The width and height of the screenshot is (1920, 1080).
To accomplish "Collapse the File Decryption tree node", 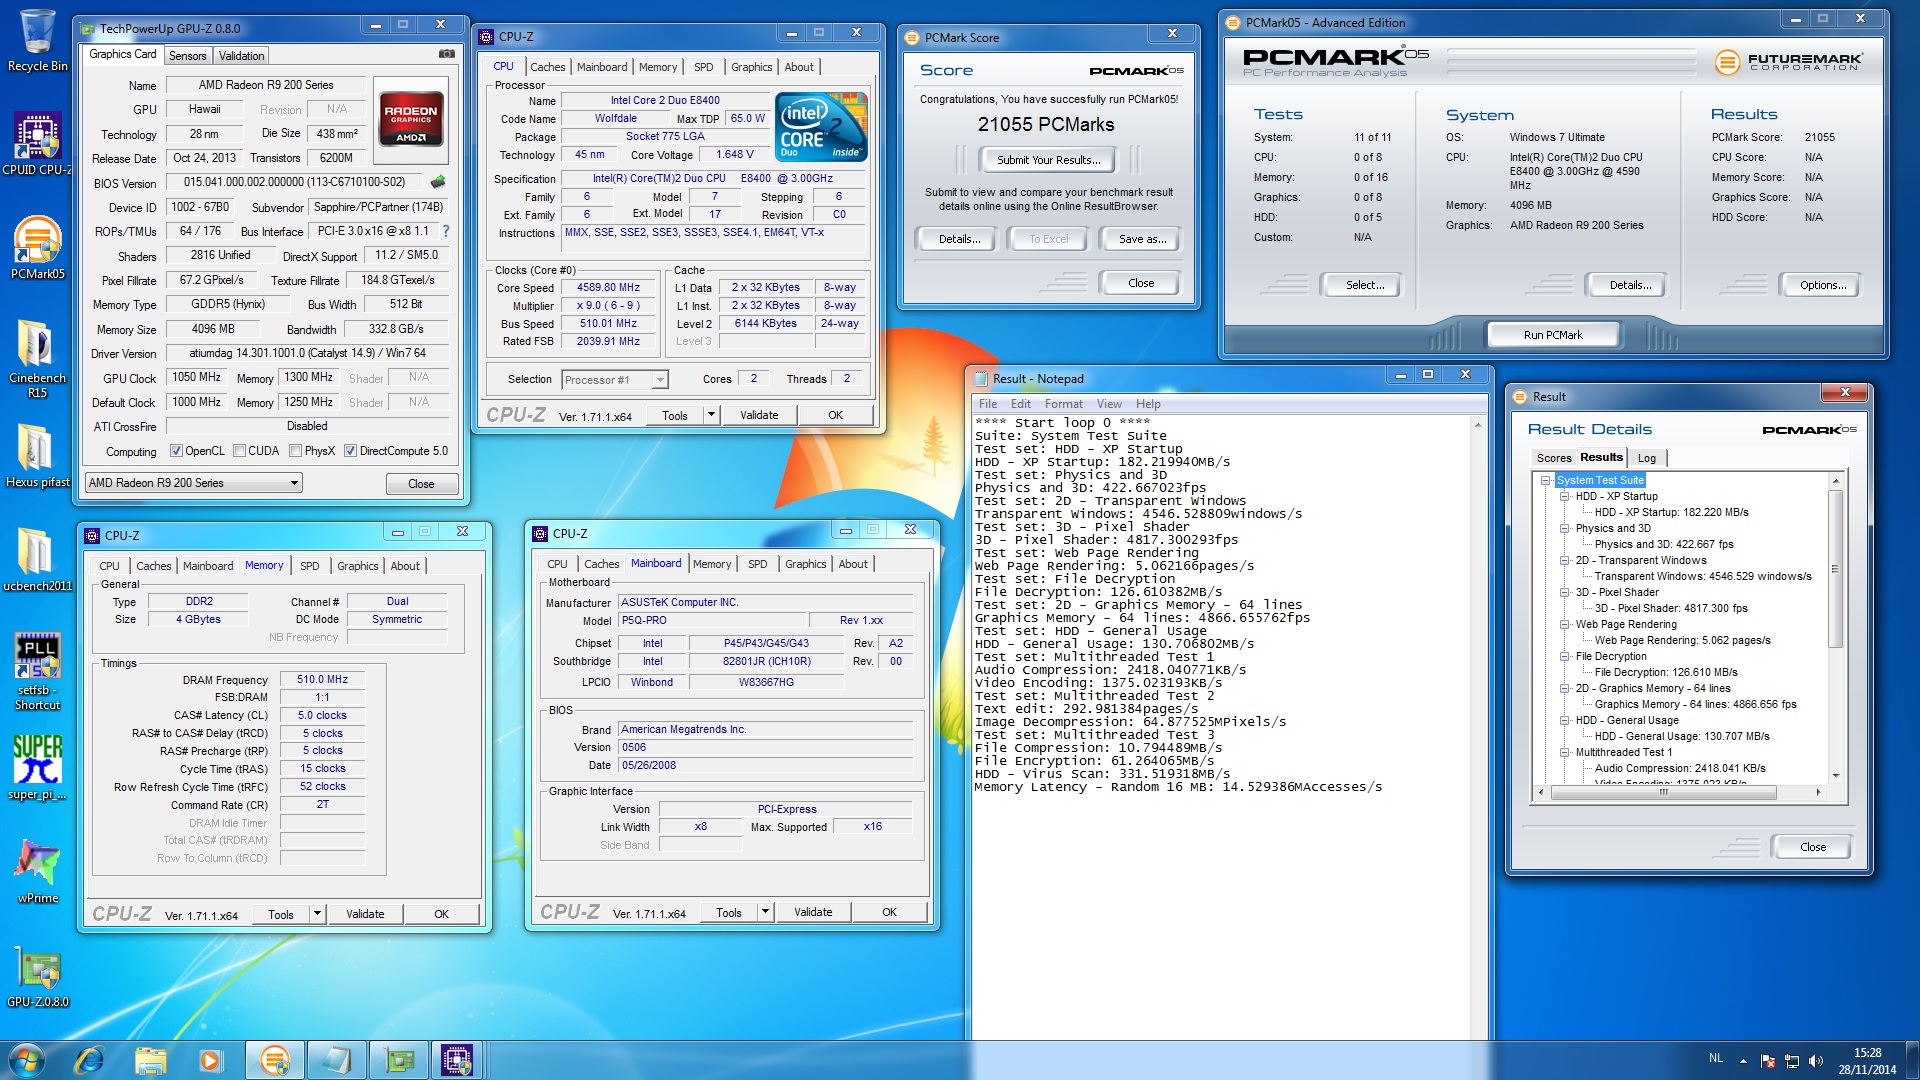I will [x=1565, y=656].
